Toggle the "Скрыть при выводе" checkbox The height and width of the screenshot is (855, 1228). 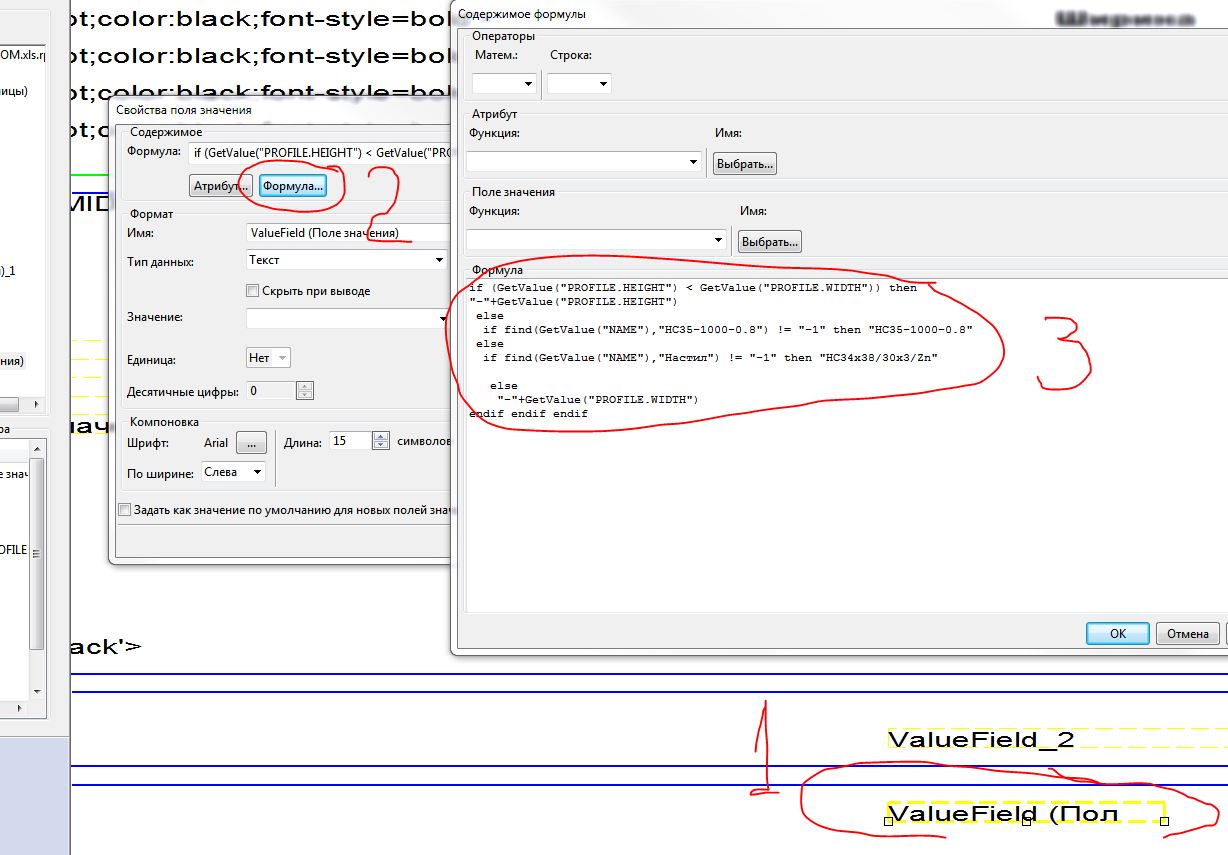coord(253,291)
